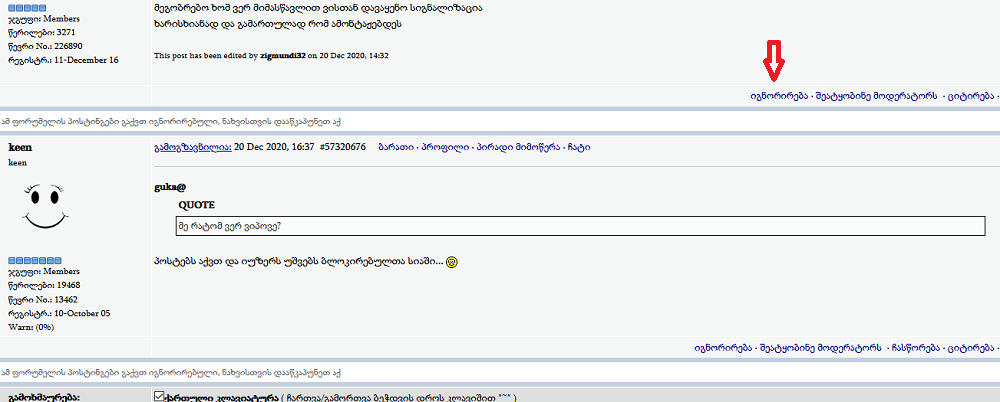Click the small 'keen' title under the username

pyautogui.click(x=17, y=163)
